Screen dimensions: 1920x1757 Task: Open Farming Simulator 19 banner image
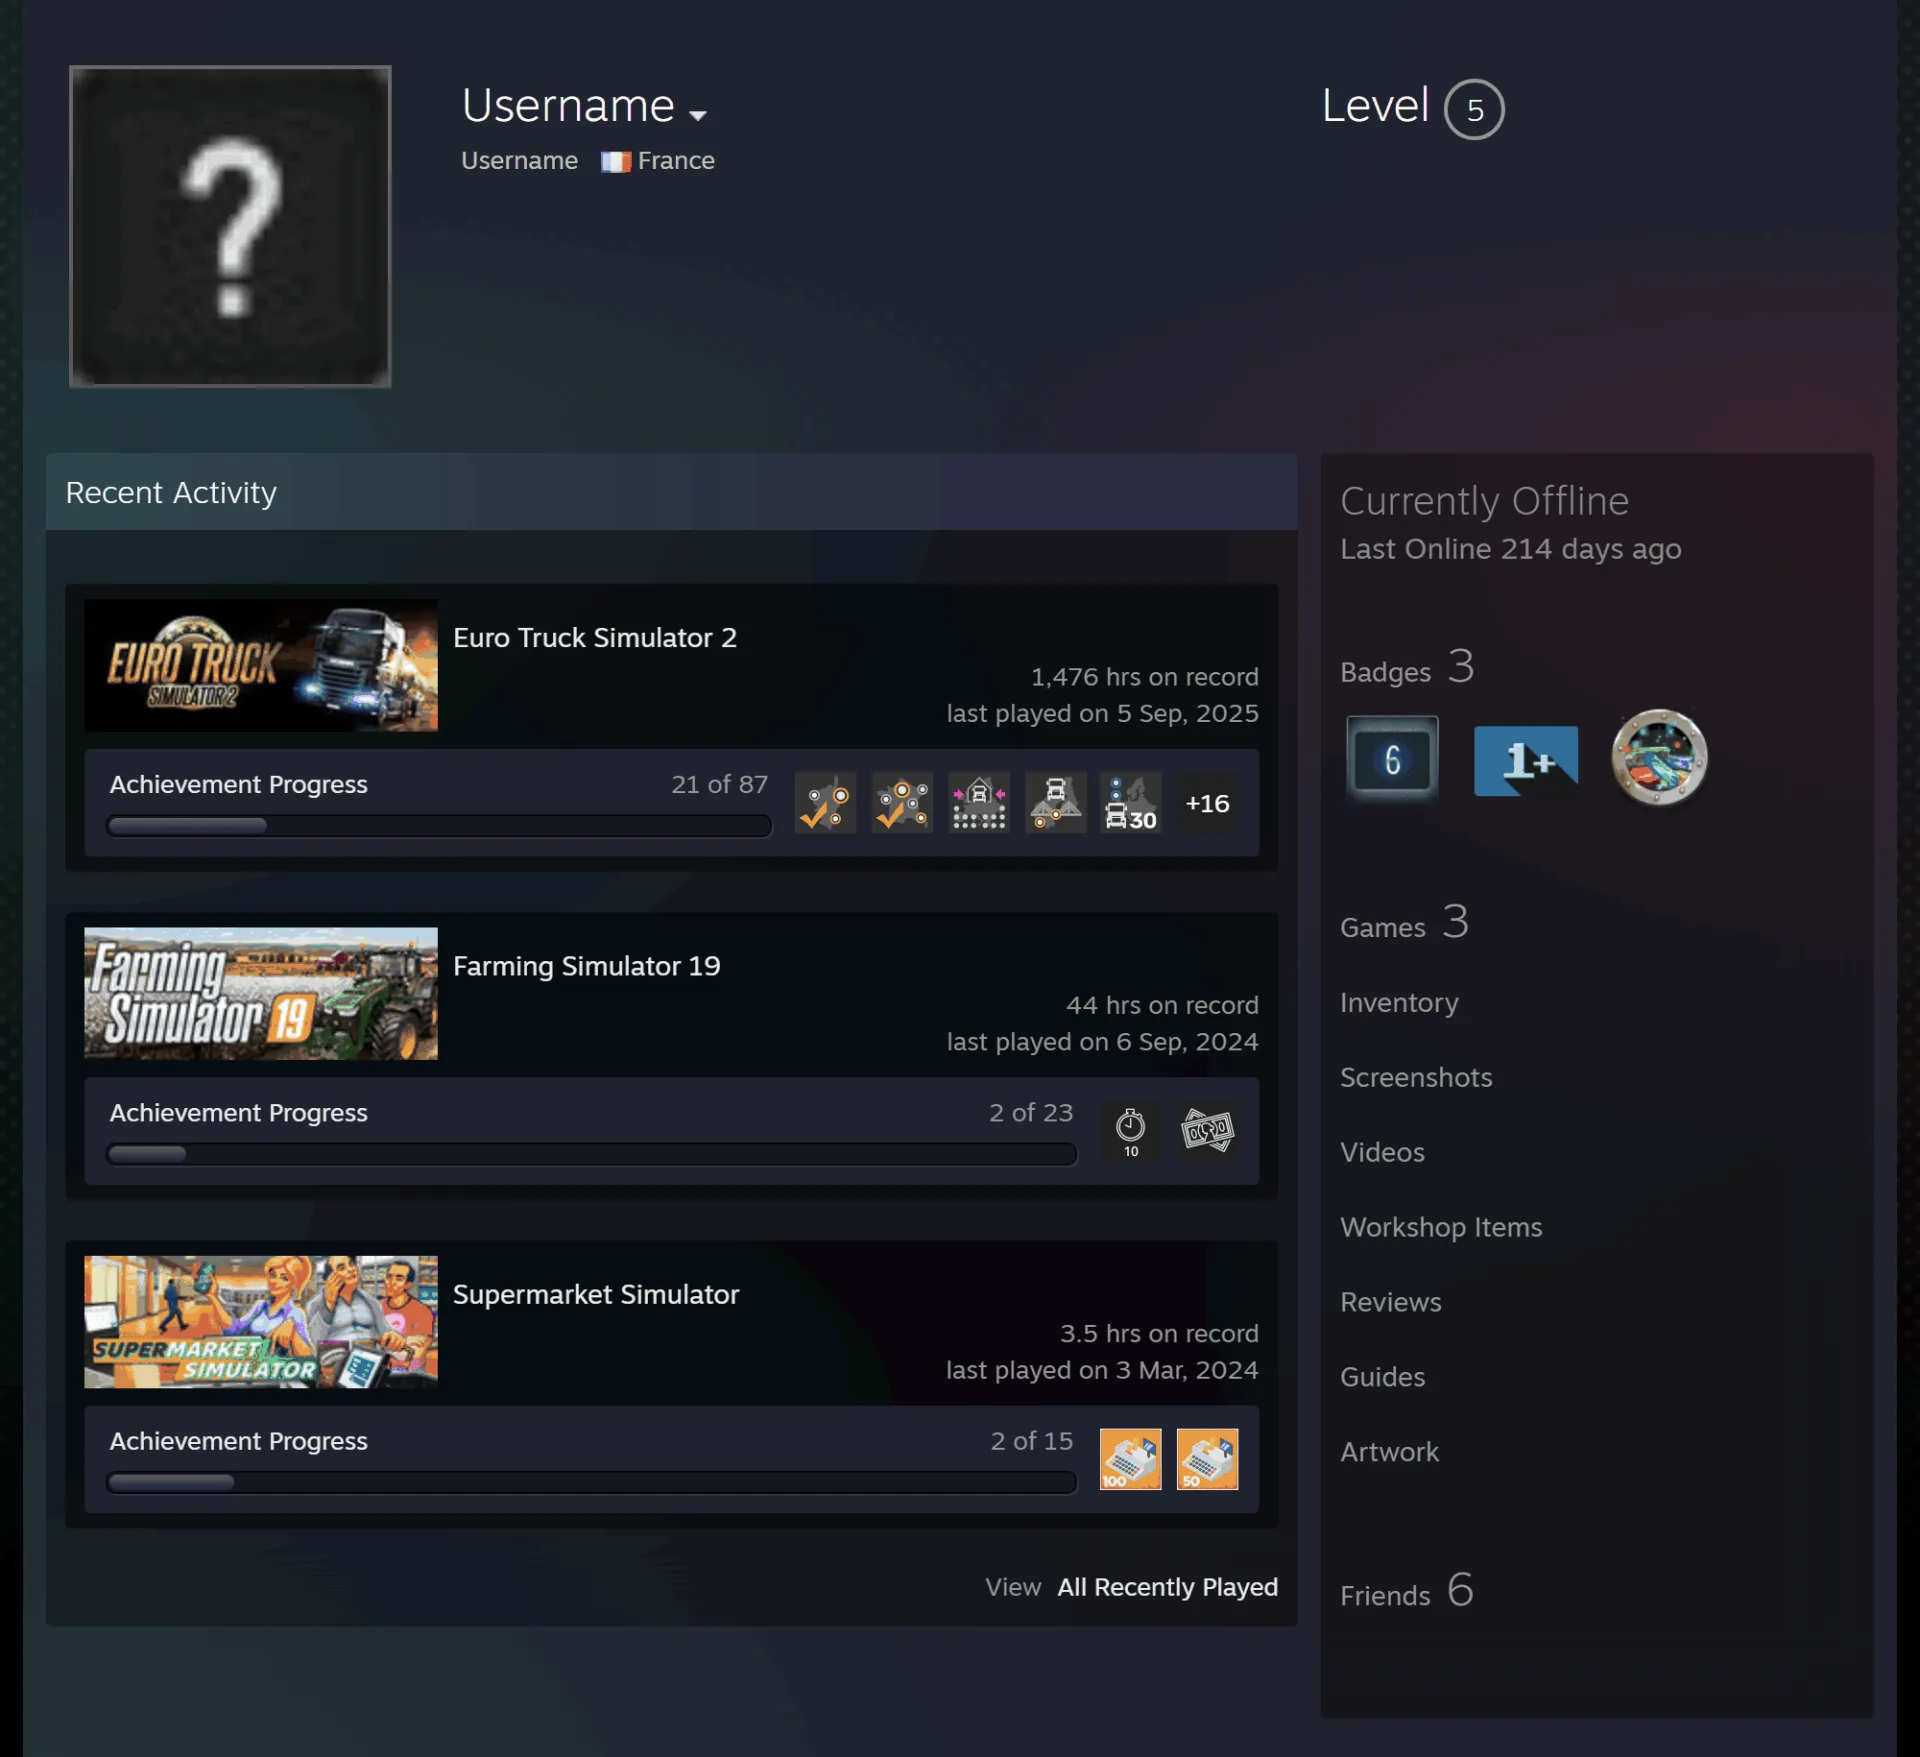pos(261,993)
